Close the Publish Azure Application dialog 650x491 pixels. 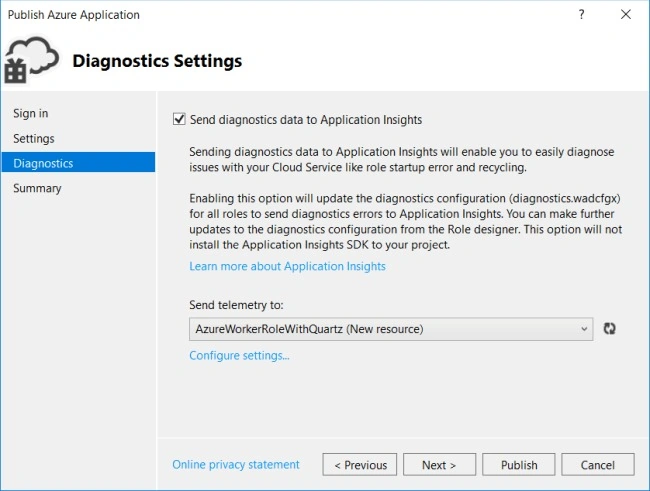coord(626,15)
